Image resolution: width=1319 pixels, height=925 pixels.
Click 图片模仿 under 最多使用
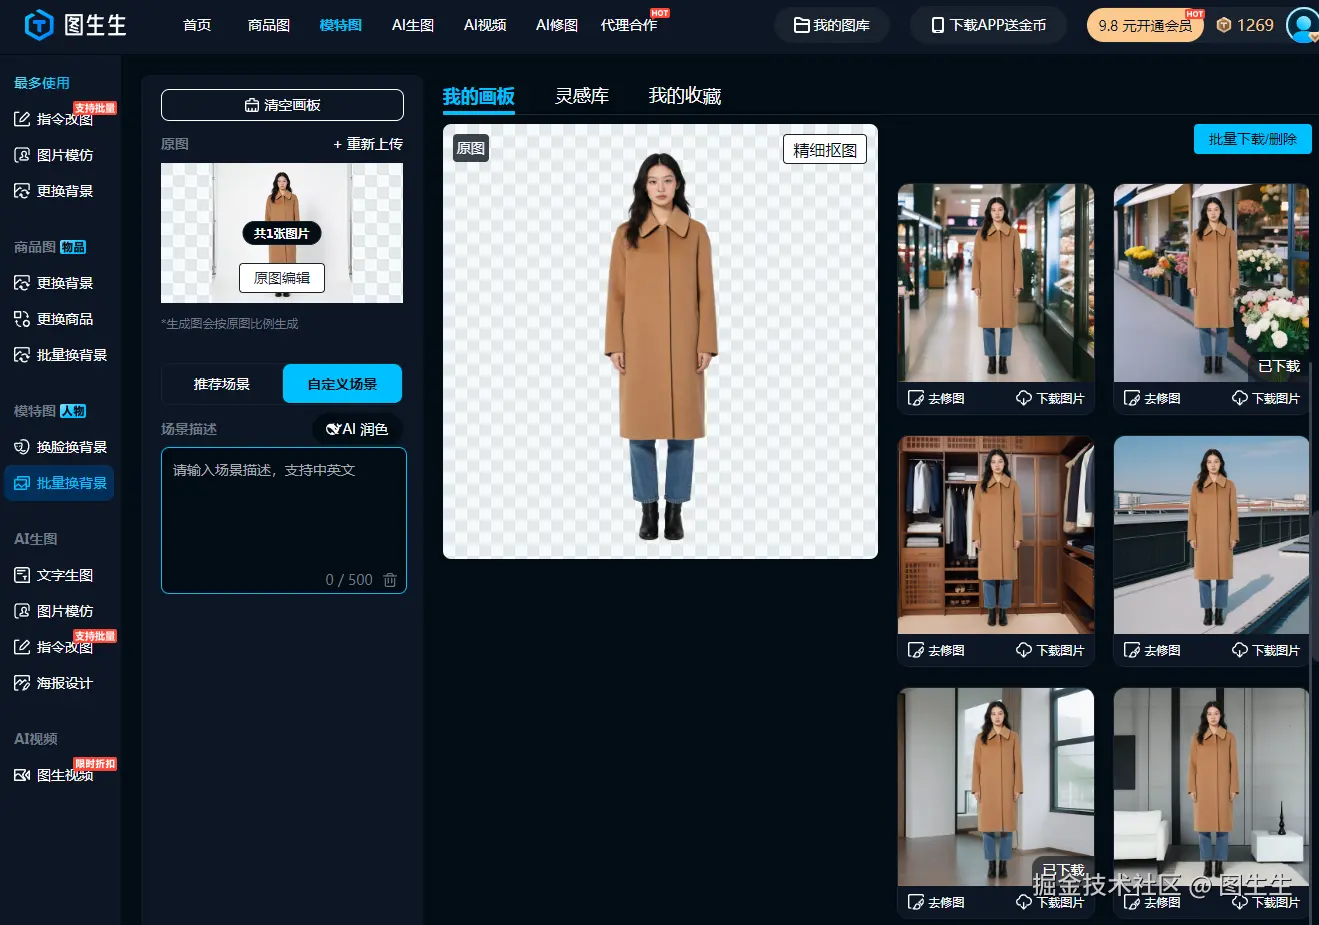[x=54, y=155]
